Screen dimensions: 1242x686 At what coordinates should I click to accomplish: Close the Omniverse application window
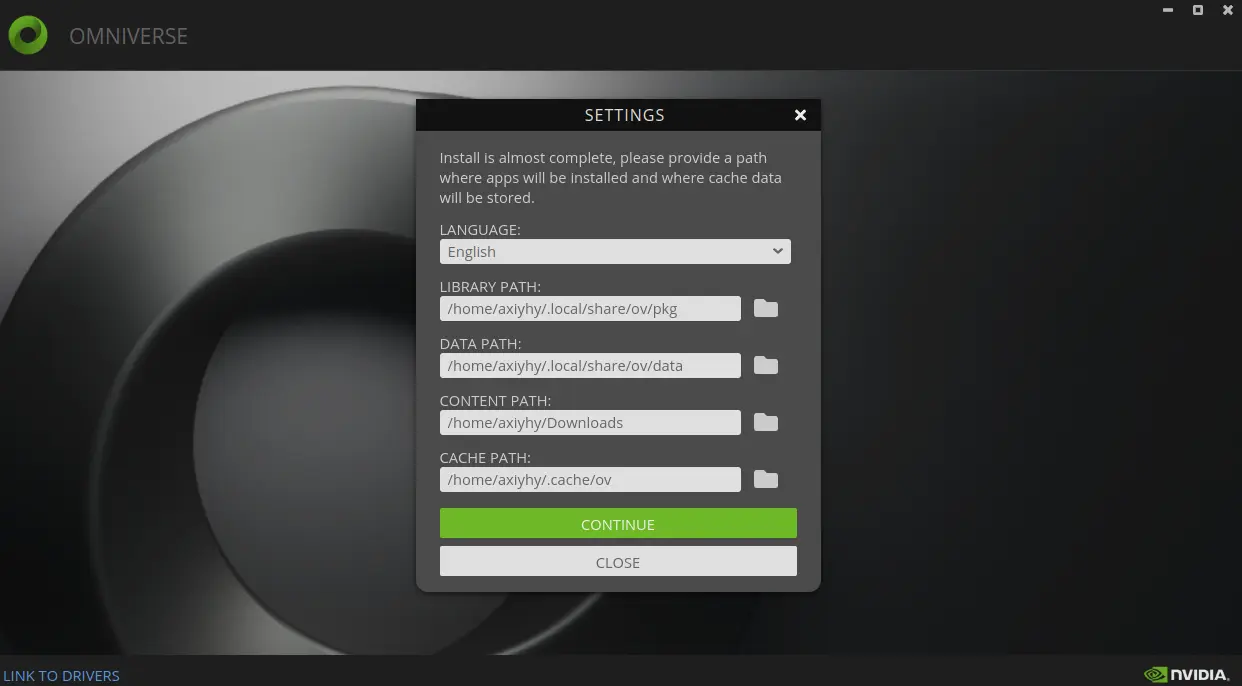(x=1227, y=10)
